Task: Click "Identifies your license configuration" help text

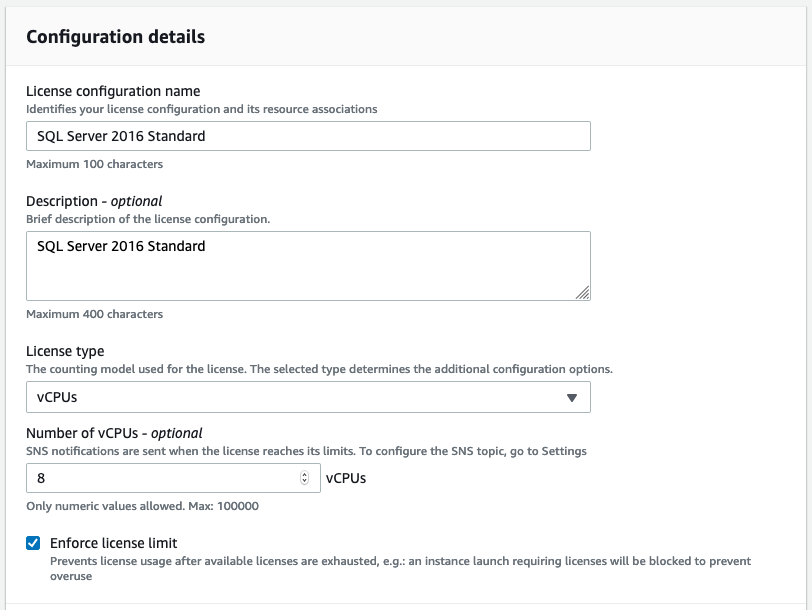Action: click(201, 109)
